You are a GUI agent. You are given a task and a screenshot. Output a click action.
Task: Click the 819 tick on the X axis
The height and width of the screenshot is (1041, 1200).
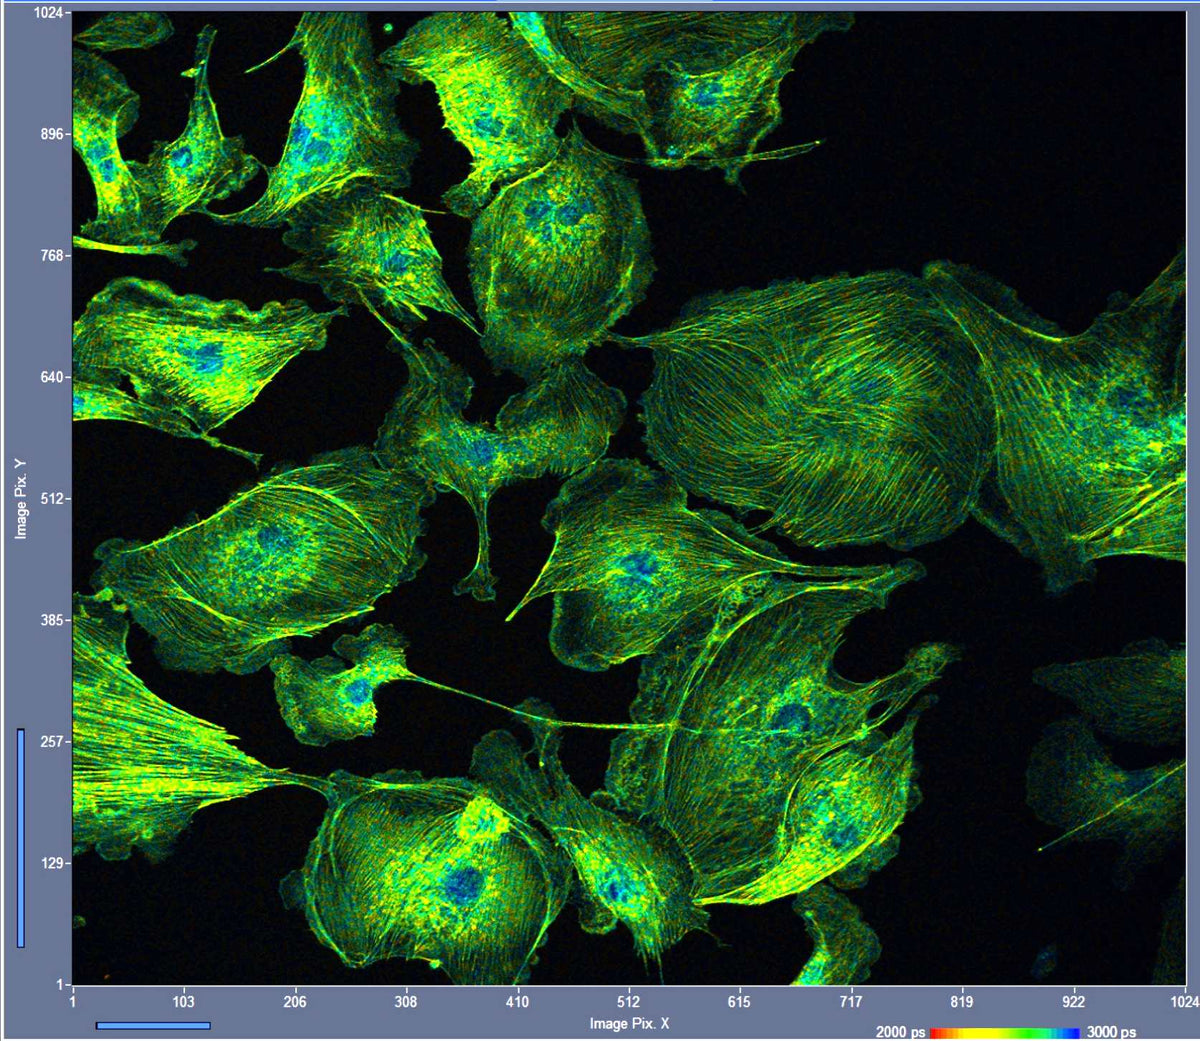[x=961, y=1001]
